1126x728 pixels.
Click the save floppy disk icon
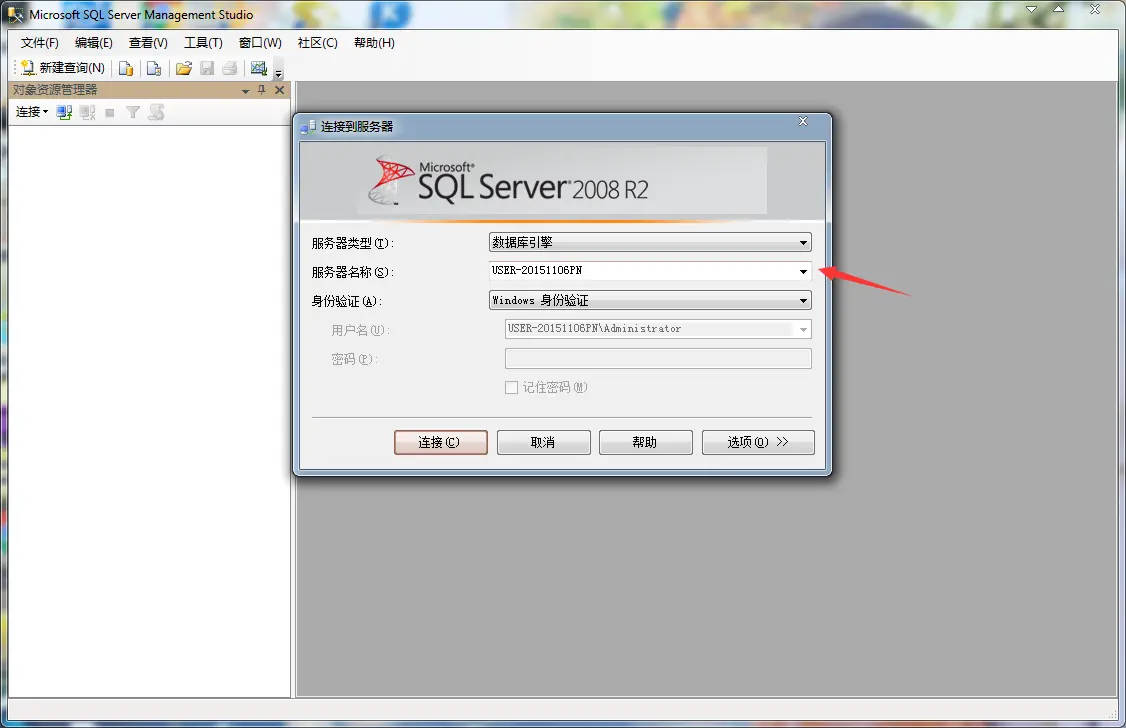207,68
